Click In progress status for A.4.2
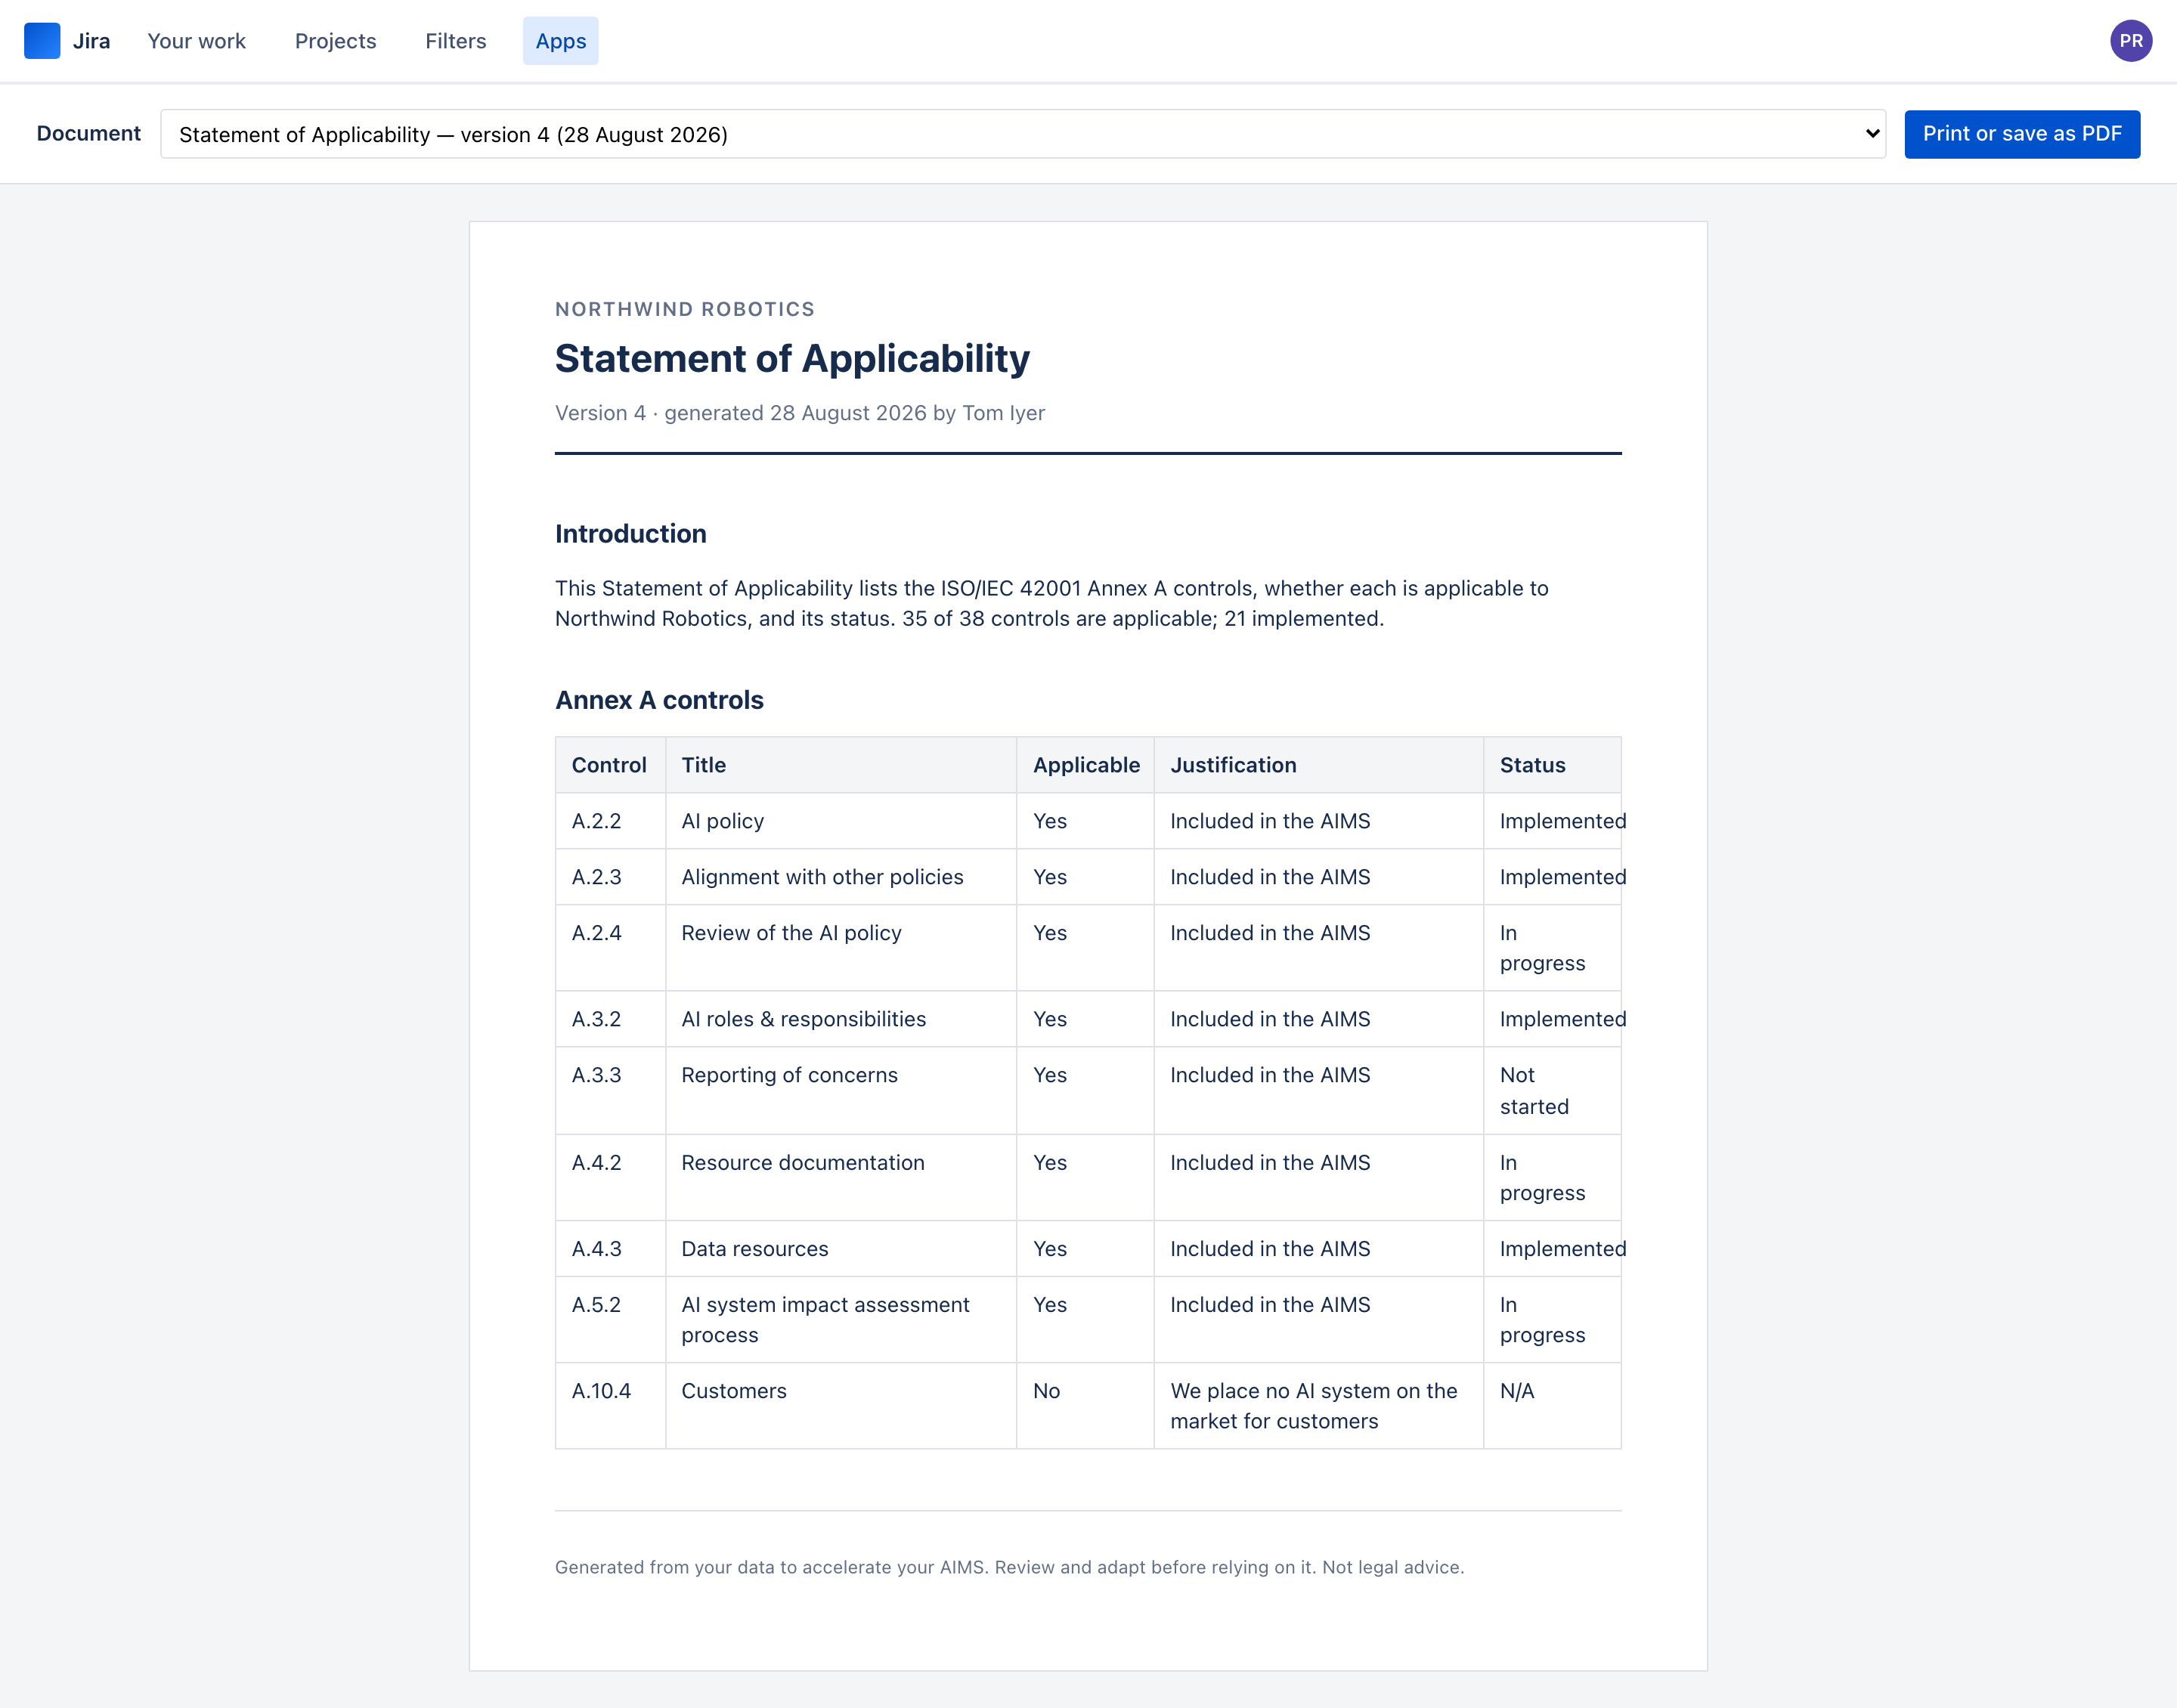This screenshot has height=1708, width=2177. 1552,1178
